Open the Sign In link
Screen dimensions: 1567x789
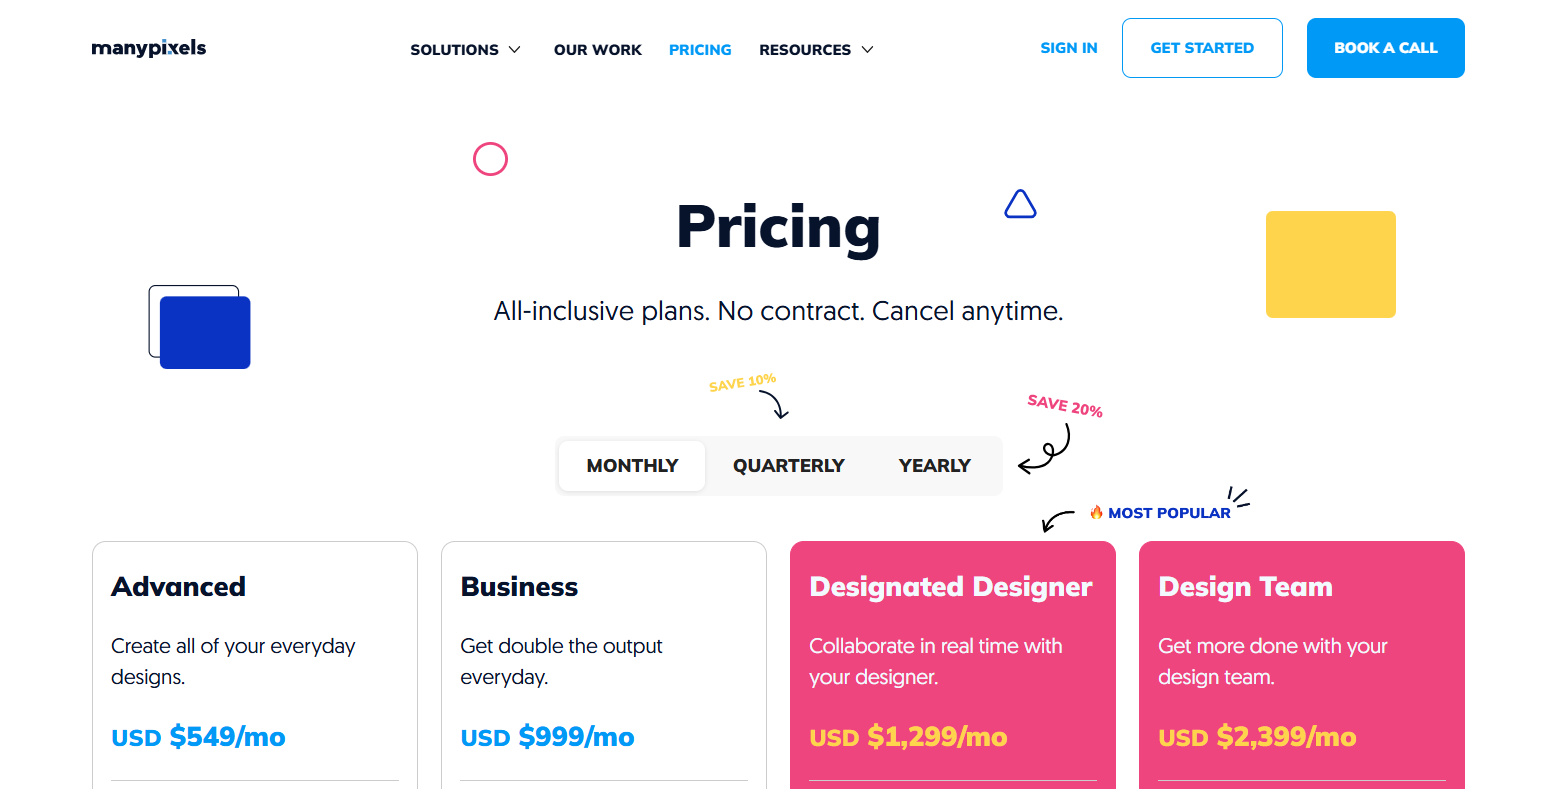tap(1068, 48)
